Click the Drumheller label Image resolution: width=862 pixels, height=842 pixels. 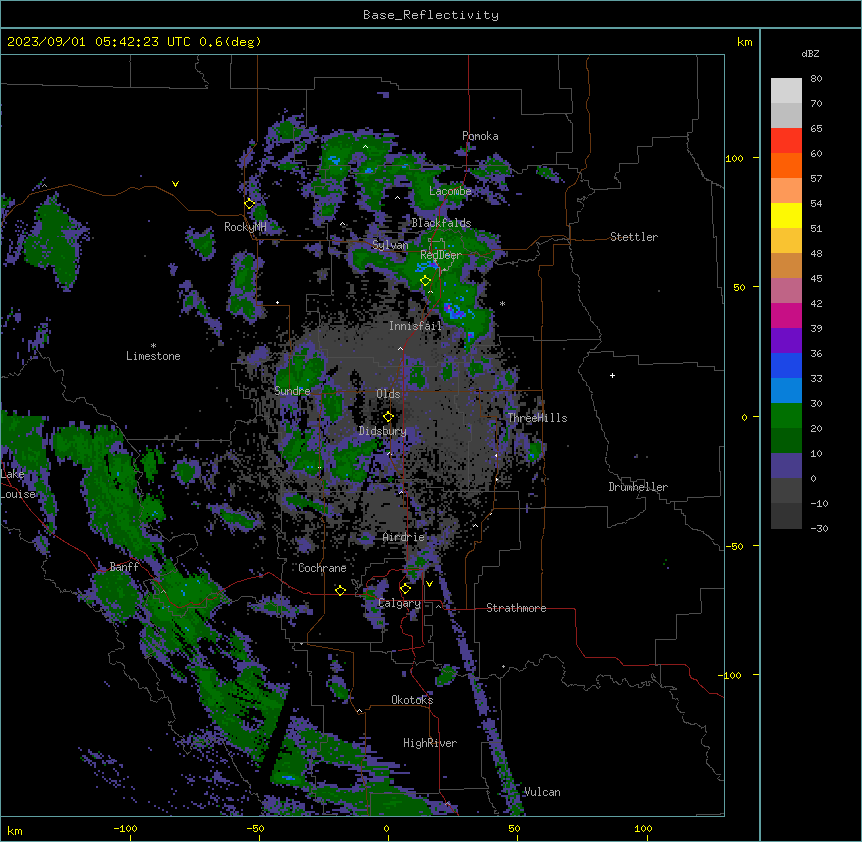click(x=638, y=487)
